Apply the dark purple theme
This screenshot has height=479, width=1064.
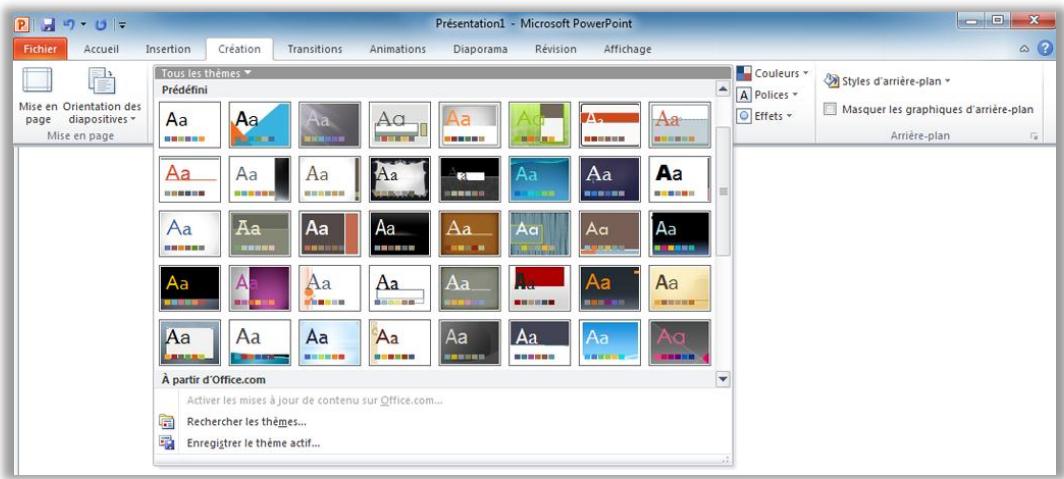pos(609,179)
